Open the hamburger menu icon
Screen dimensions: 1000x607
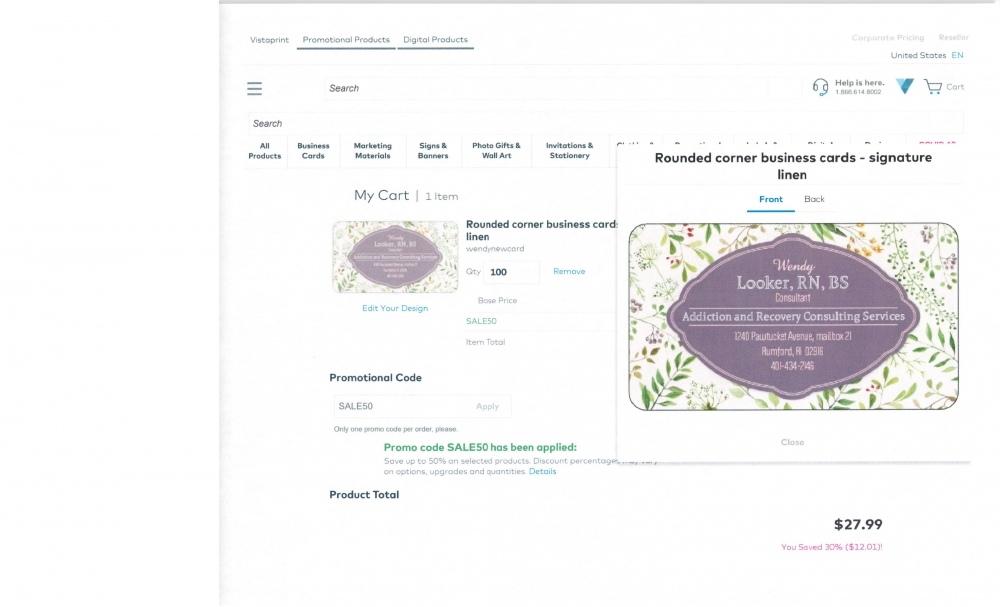[x=255, y=89]
